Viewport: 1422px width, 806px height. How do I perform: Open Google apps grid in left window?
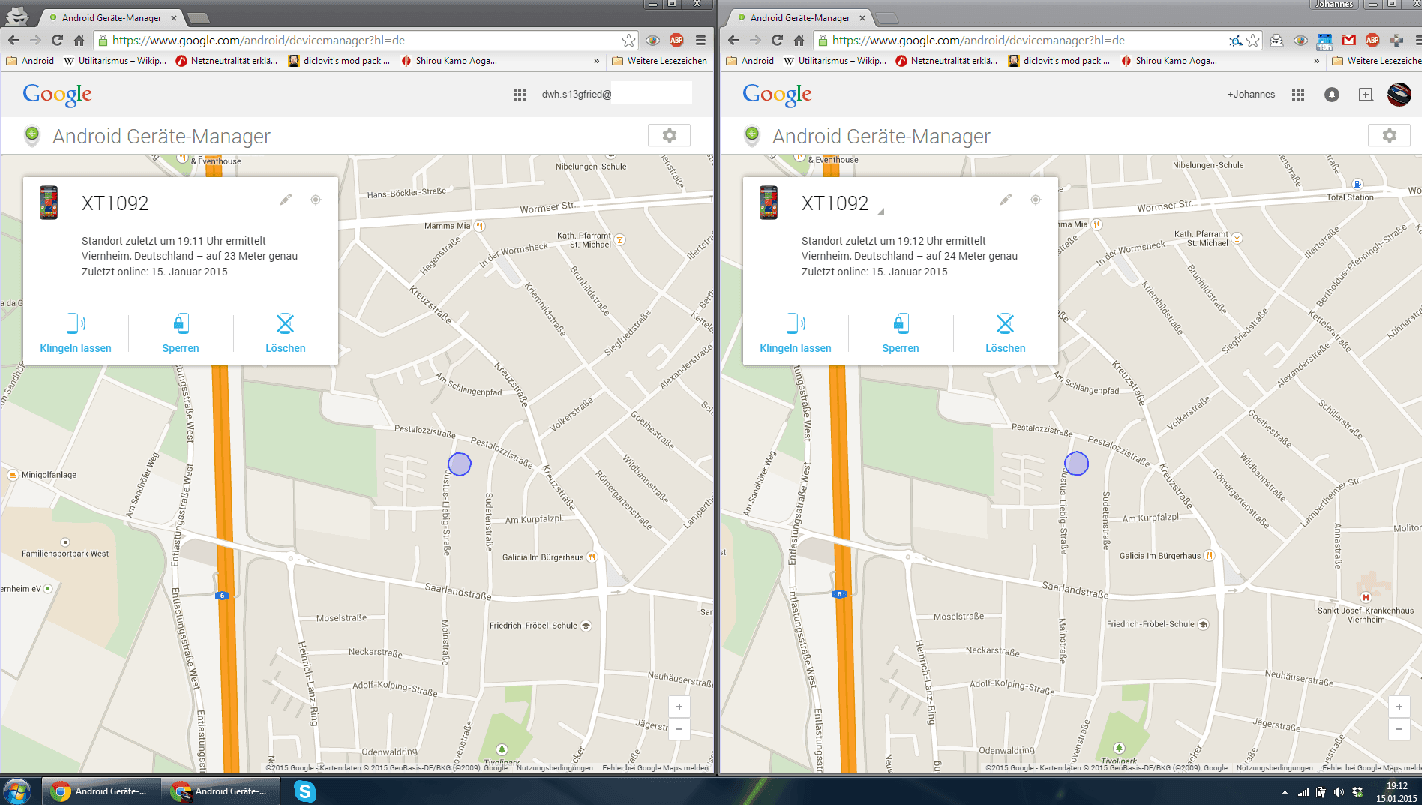coord(520,95)
